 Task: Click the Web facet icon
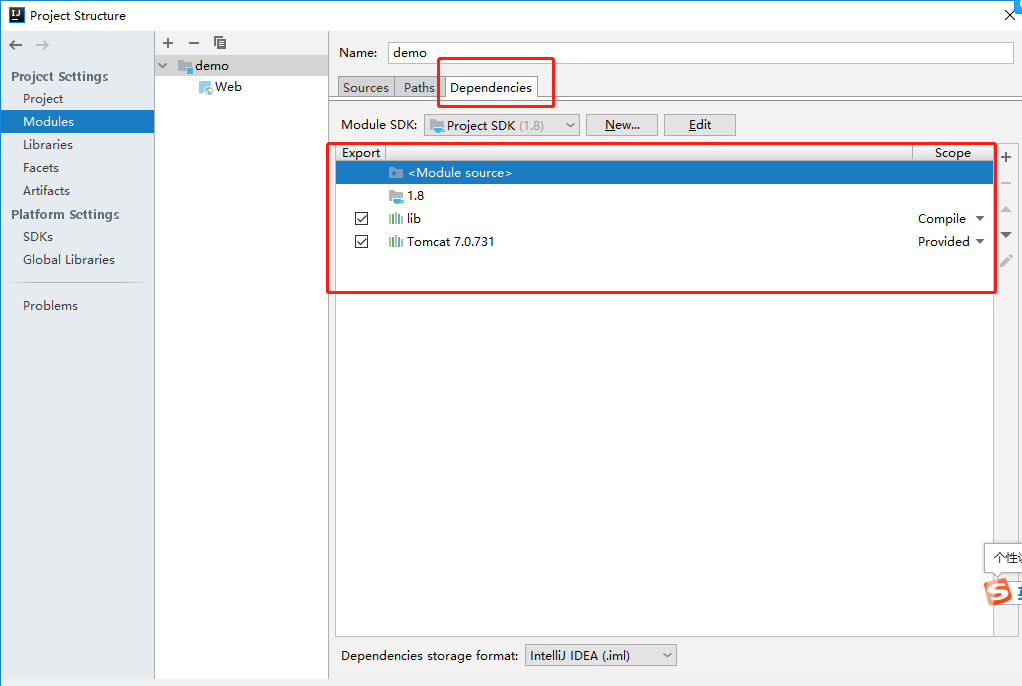coord(205,87)
